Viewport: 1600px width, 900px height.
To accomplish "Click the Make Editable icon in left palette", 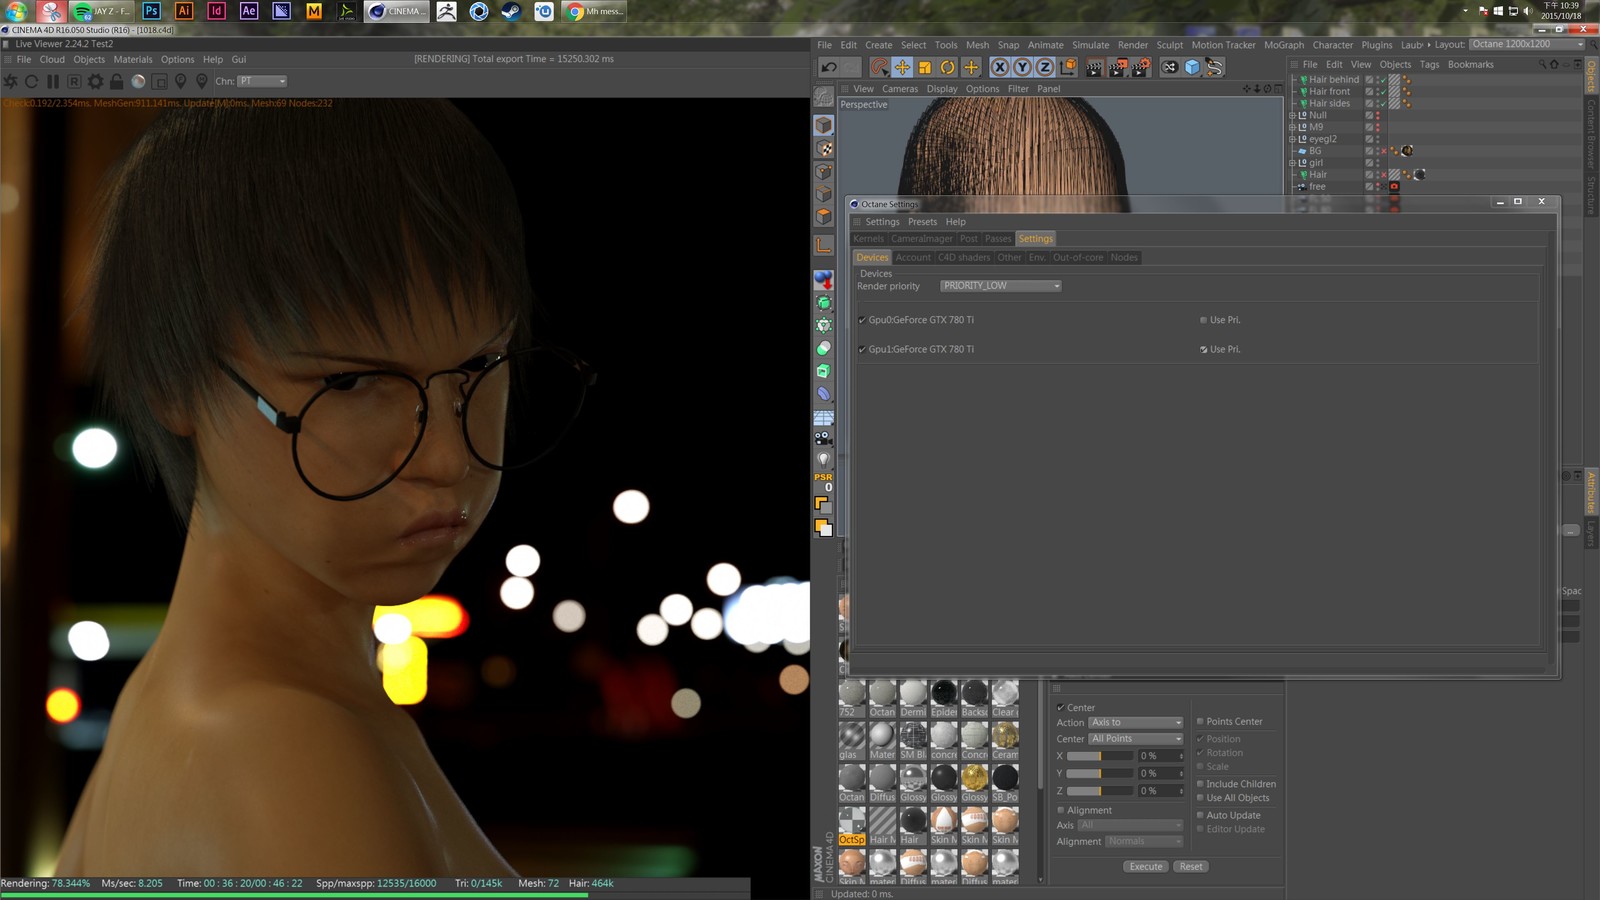I will (823, 97).
